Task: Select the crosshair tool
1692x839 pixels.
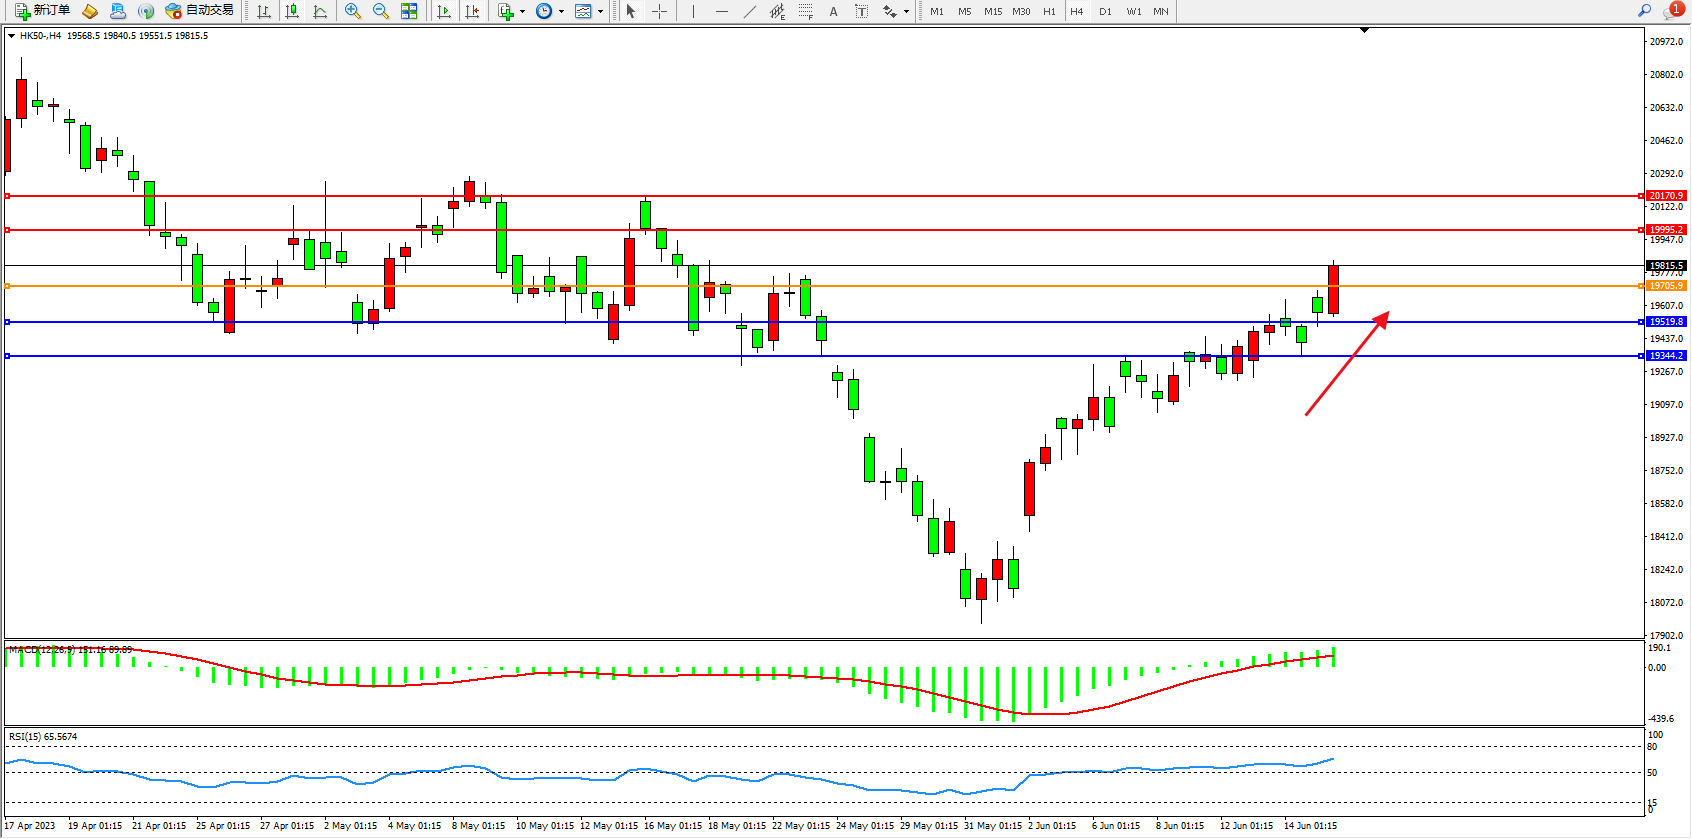Action: click(x=659, y=11)
